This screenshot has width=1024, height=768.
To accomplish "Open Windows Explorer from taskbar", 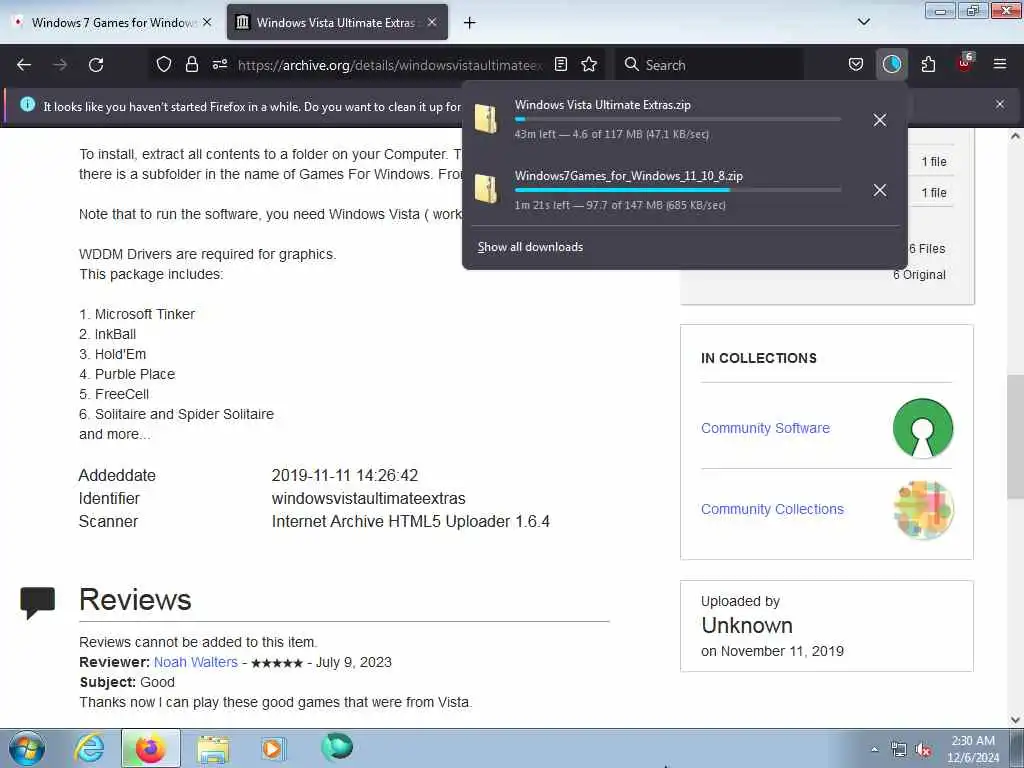I will (213, 748).
